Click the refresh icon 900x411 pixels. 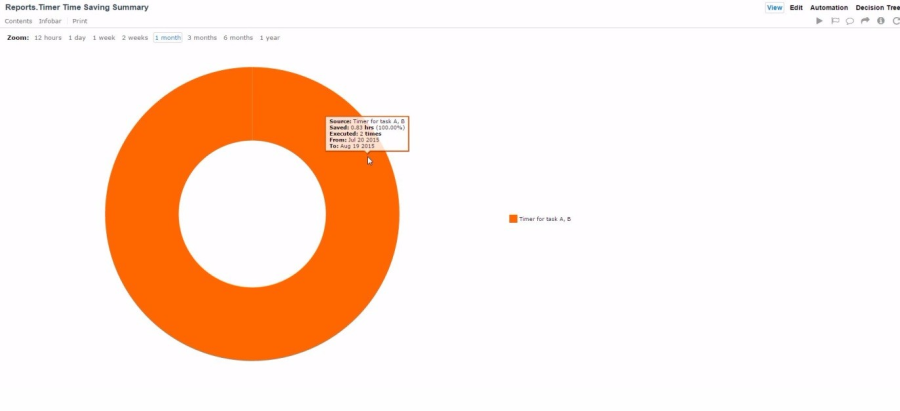[896, 21]
